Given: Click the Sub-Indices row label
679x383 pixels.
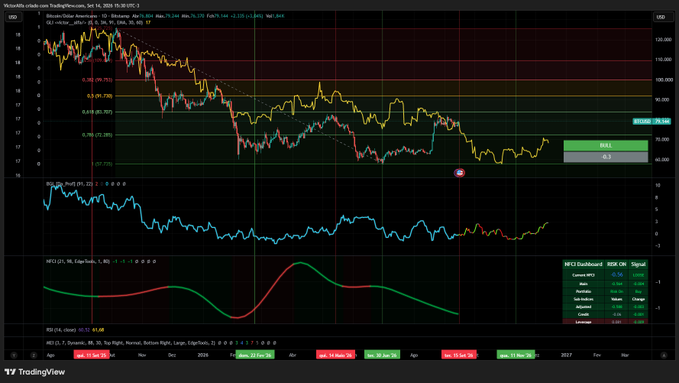Looking at the screenshot, I should [583, 299].
